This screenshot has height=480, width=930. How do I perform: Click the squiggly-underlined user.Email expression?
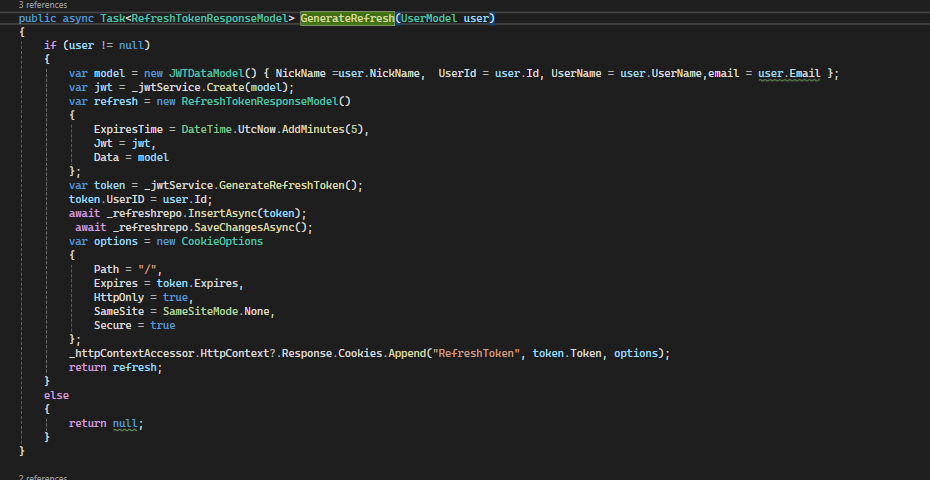[x=789, y=74]
